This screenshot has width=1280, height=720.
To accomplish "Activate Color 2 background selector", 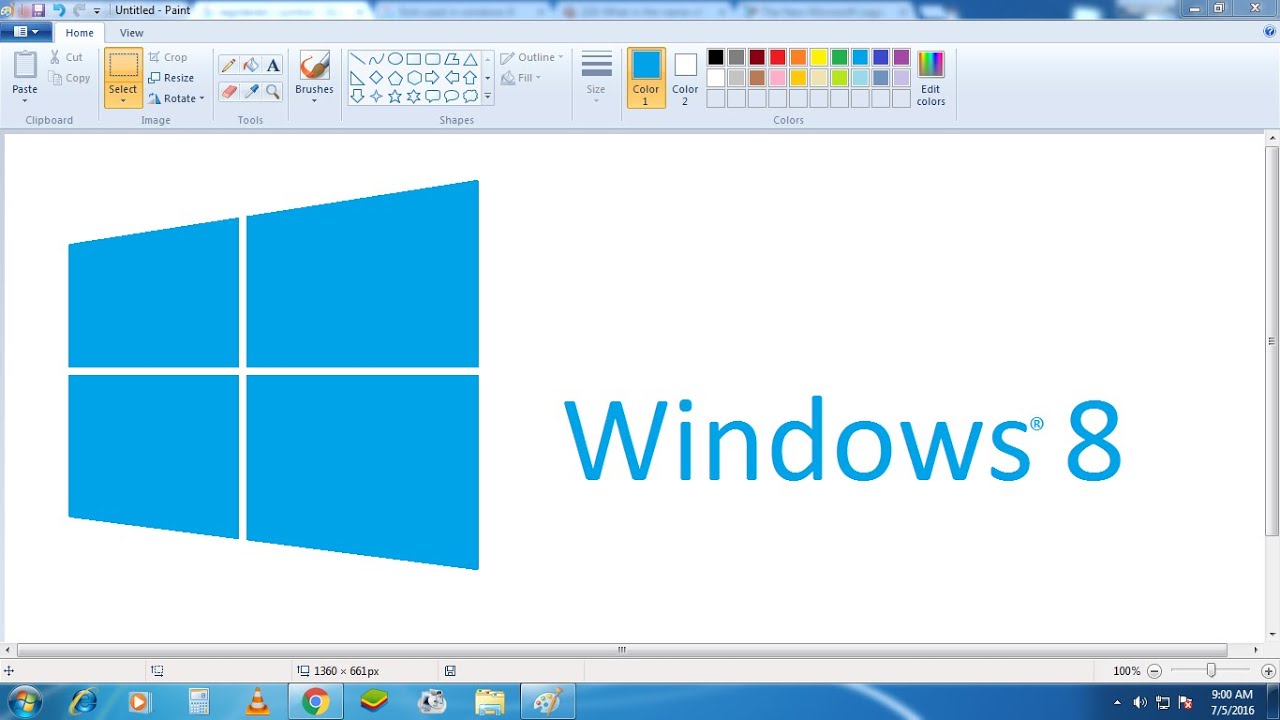I will point(685,78).
